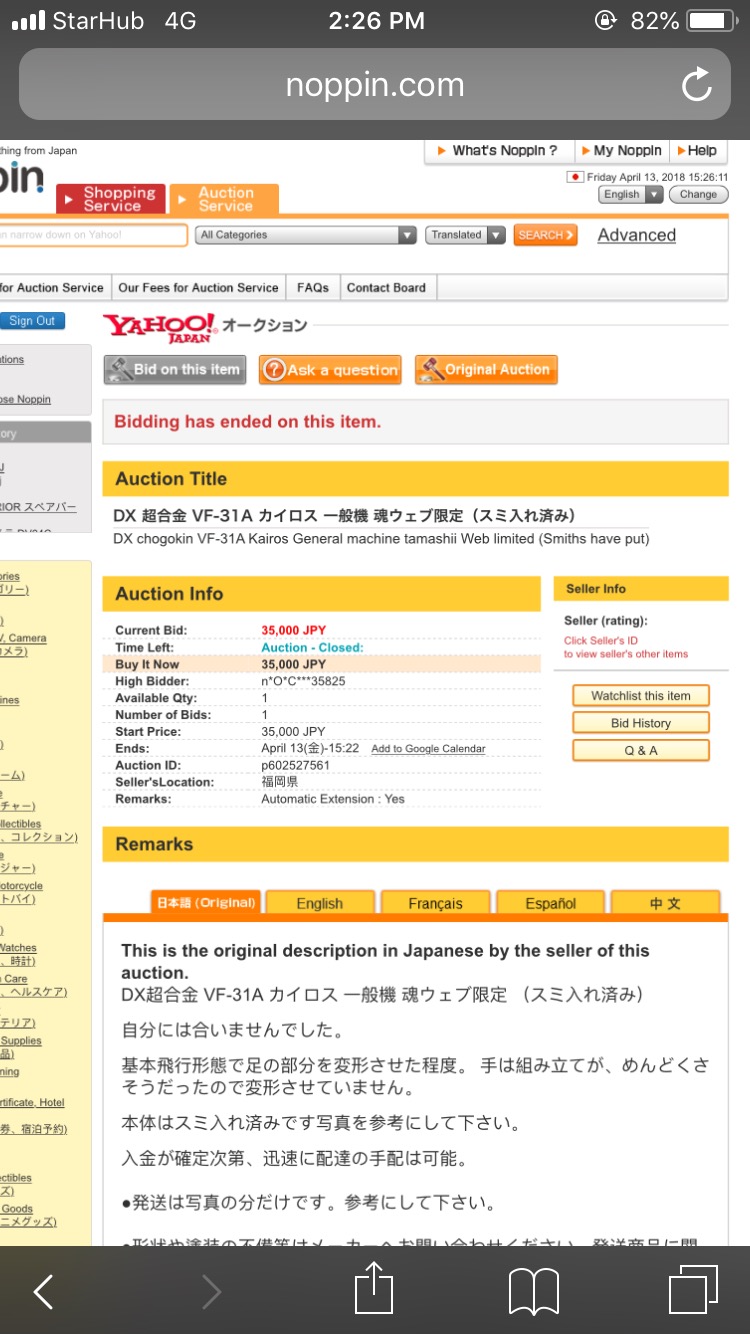750x1334 pixels.
Task: Click the Ask a question button
Action: click(x=330, y=369)
